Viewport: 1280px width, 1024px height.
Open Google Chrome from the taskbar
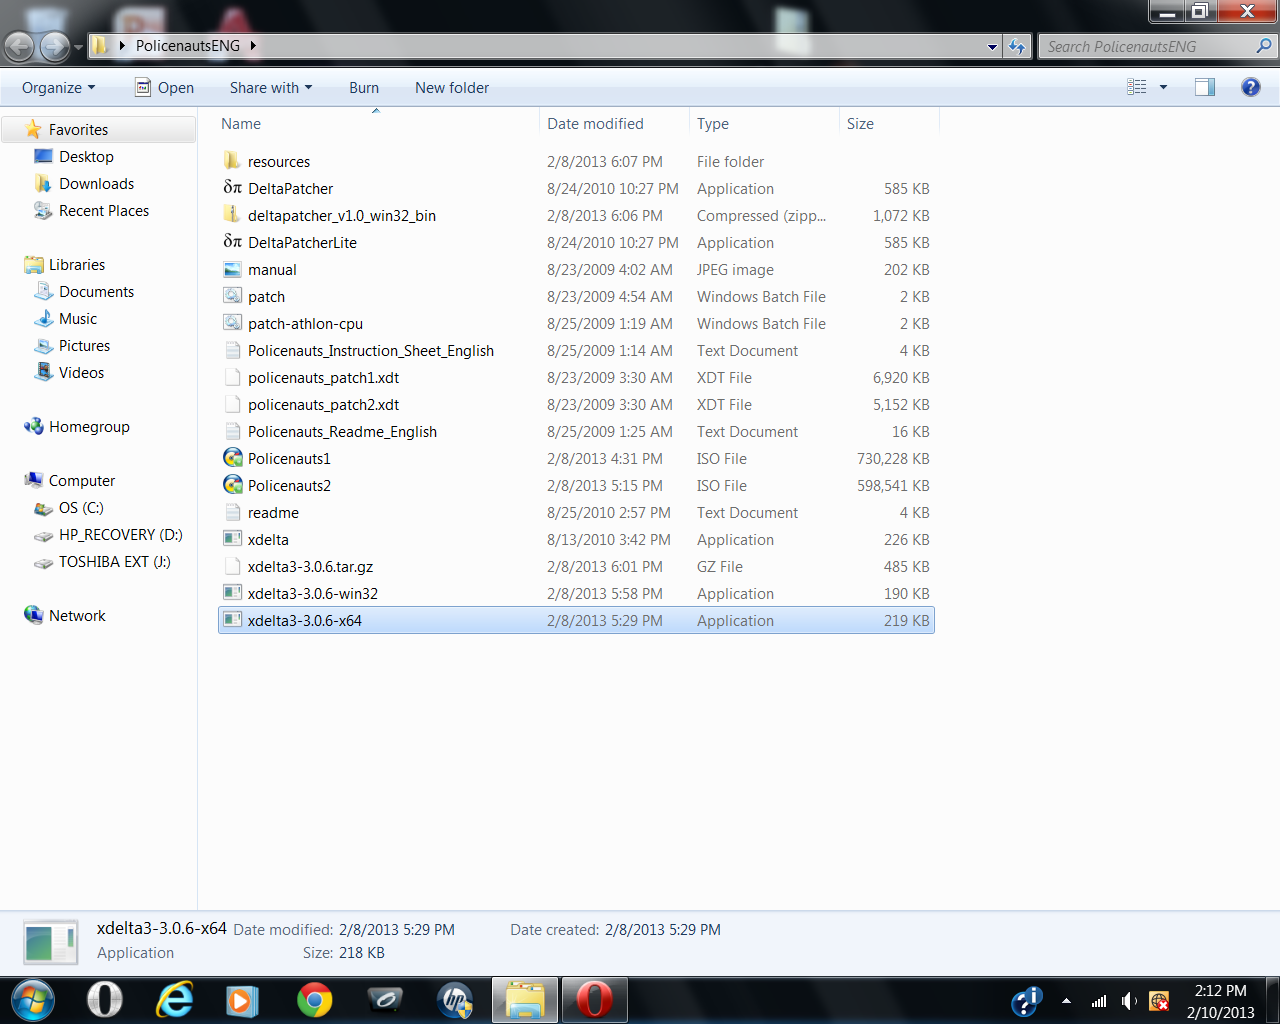[x=314, y=1000]
